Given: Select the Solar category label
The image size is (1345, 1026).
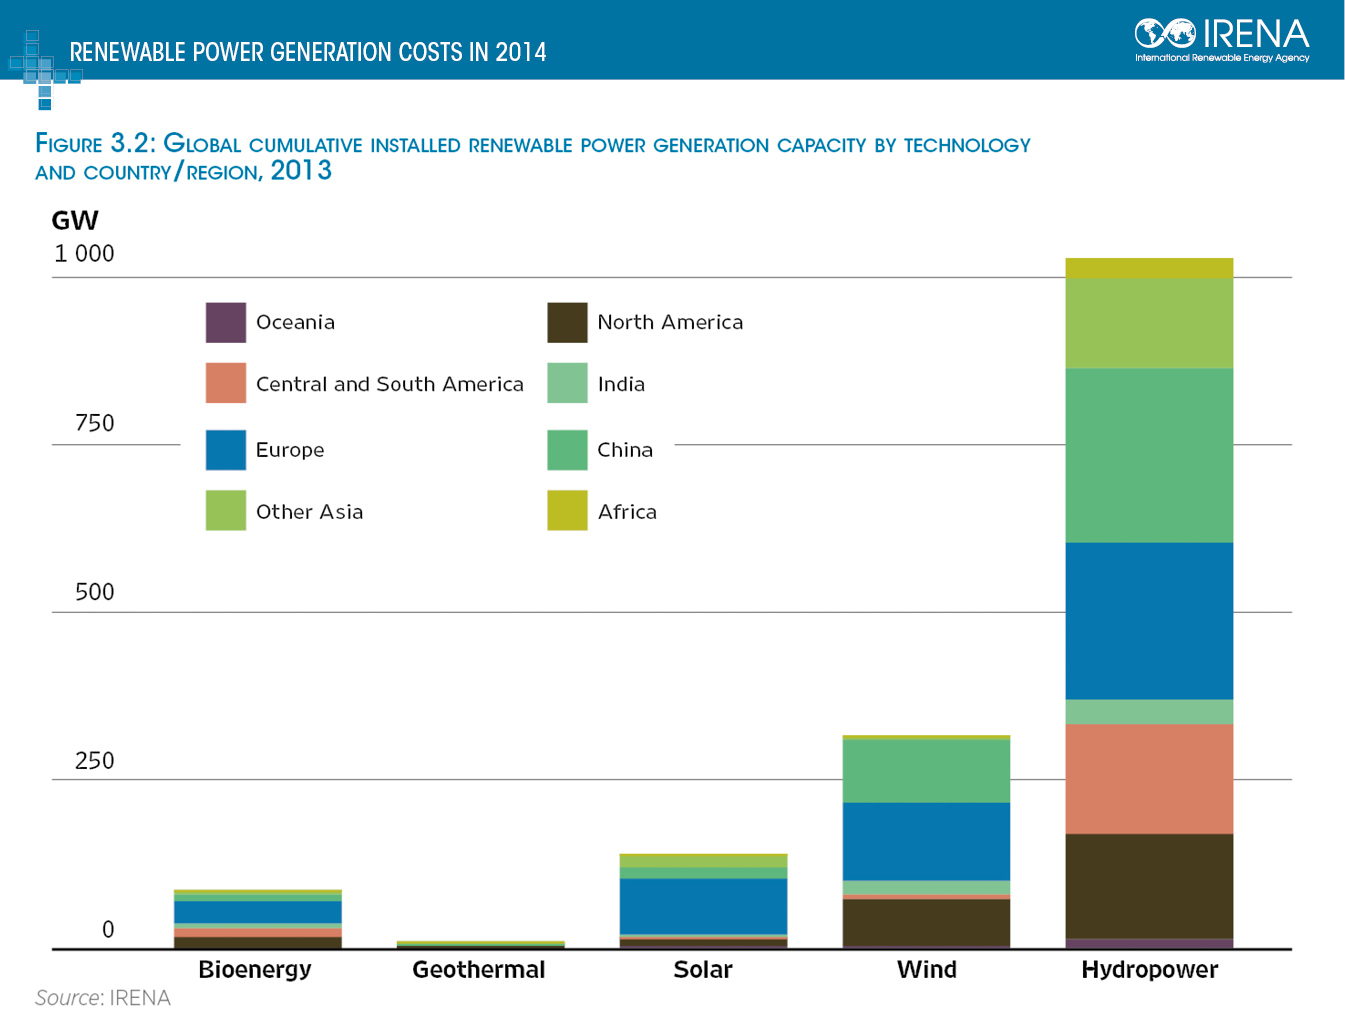Looking at the screenshot, I should click(702, 969).
